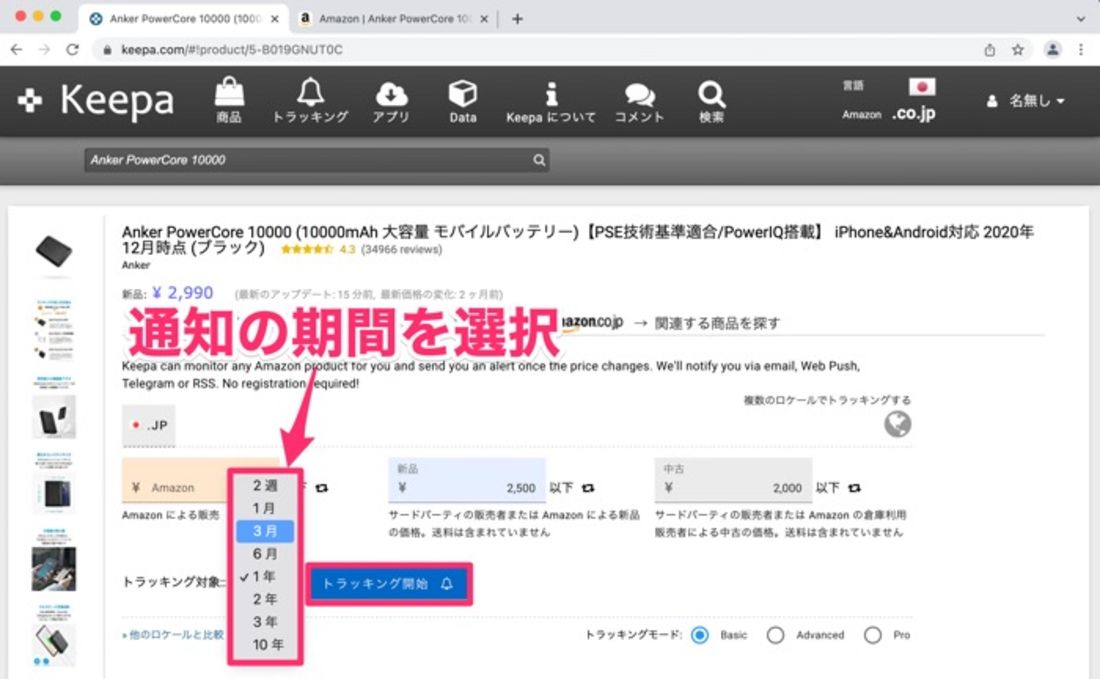Click the toggle icon beside 新品 以下

[x=588, y=488]
